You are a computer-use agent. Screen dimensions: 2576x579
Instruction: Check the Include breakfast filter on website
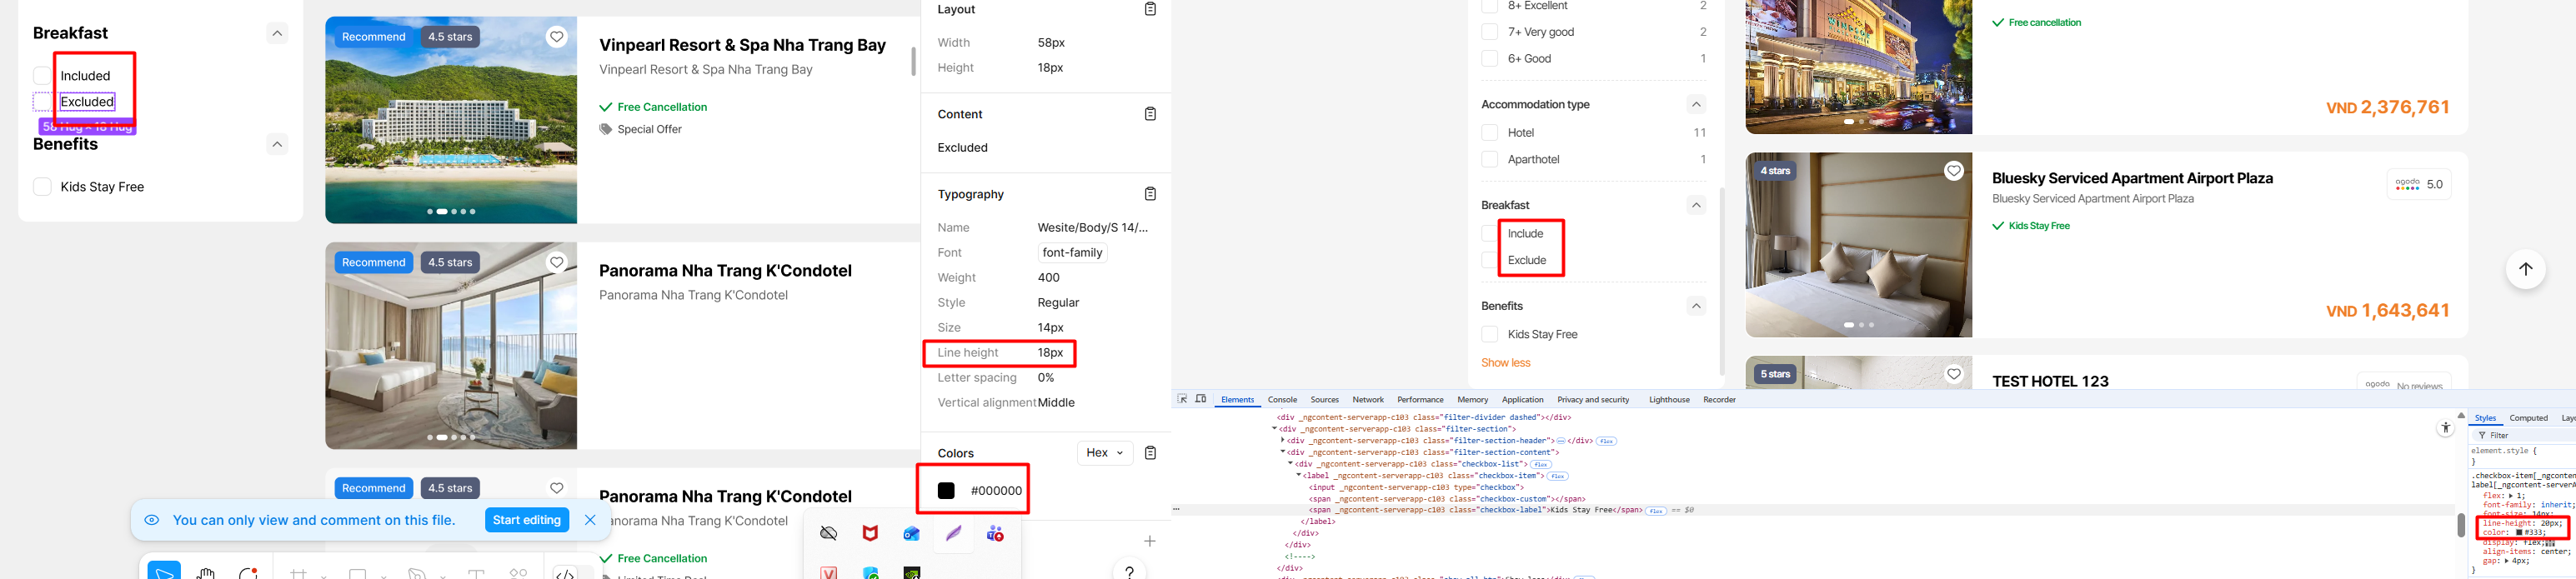click(1489, 234)
